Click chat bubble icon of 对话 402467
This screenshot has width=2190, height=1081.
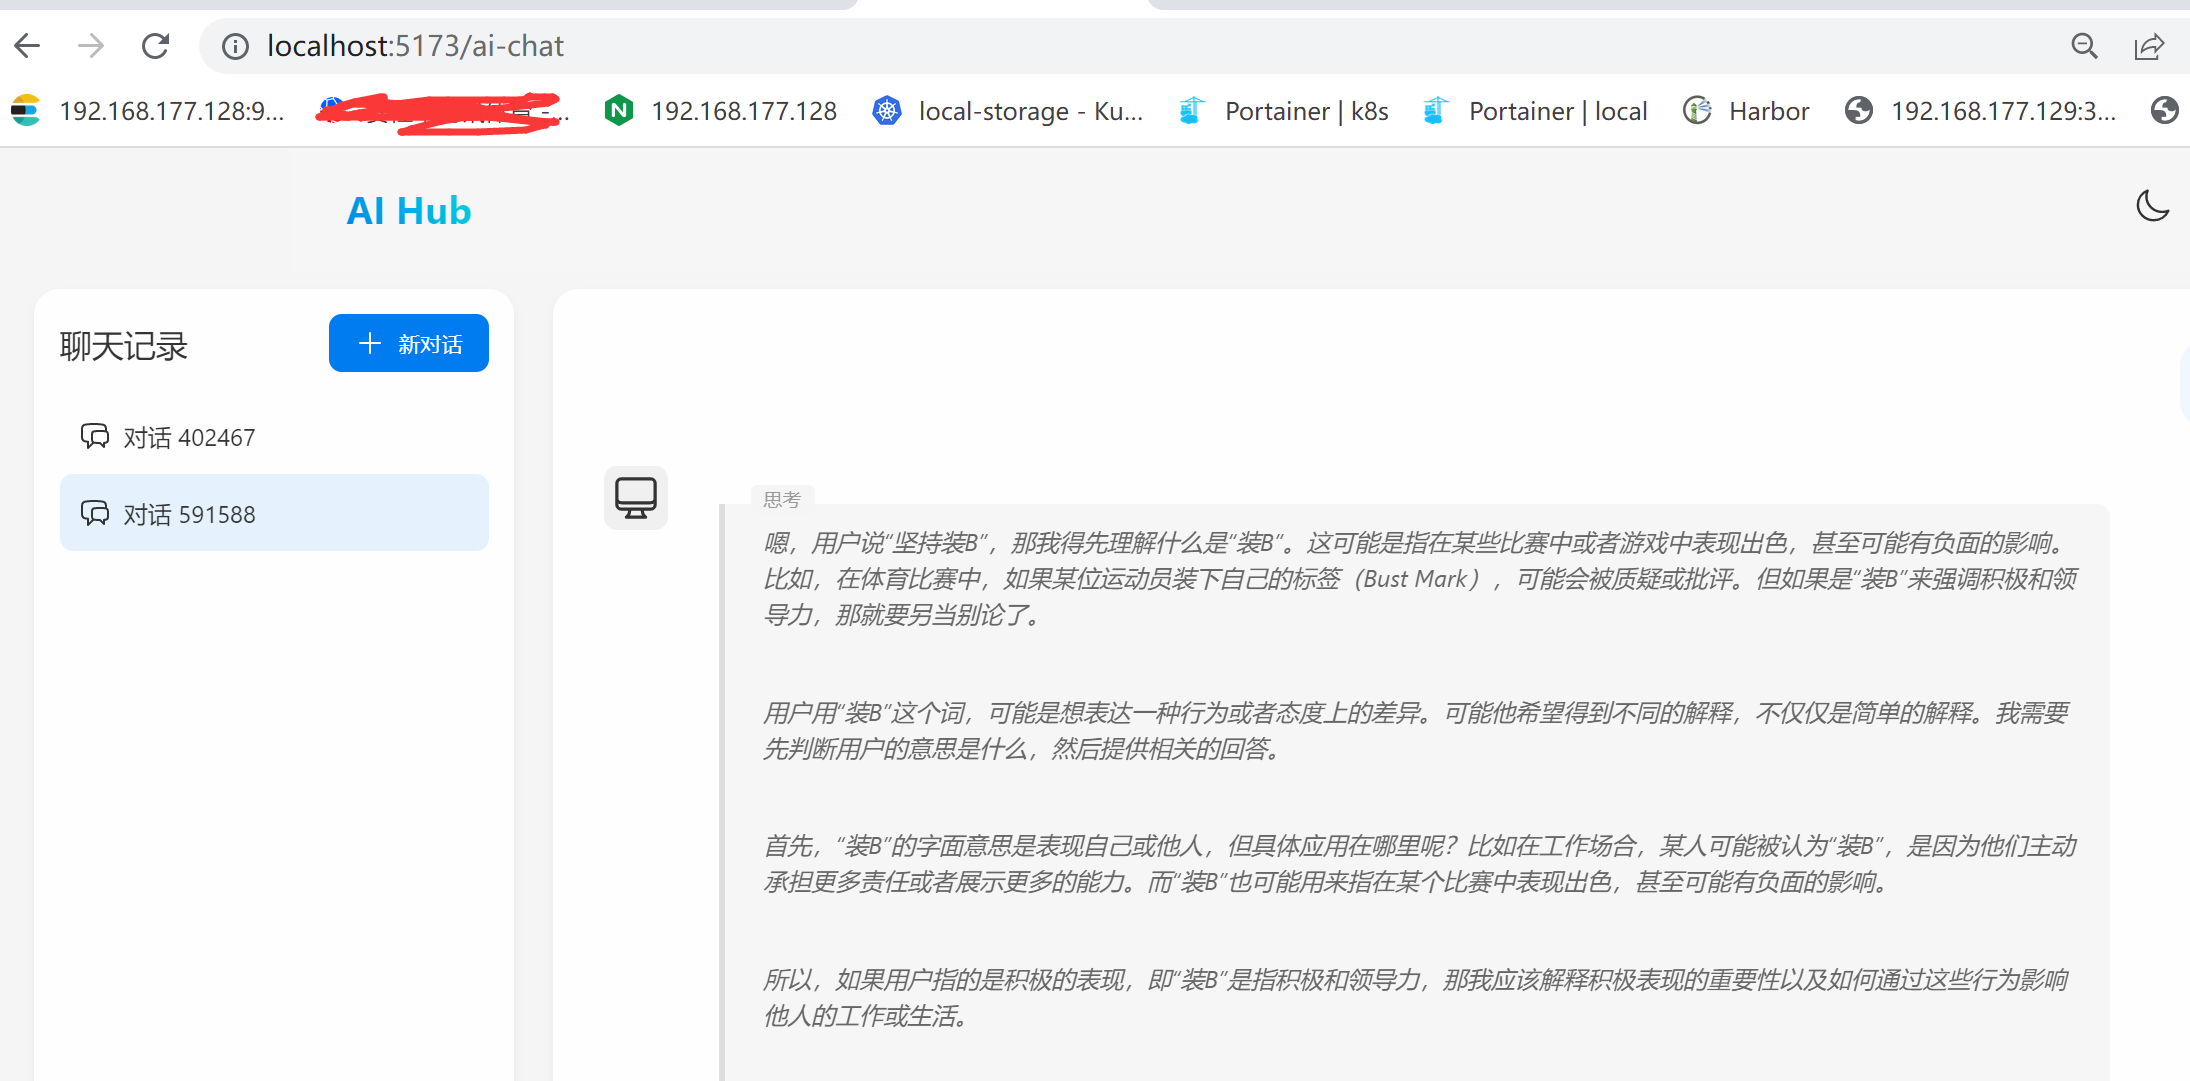pos(95,437)
